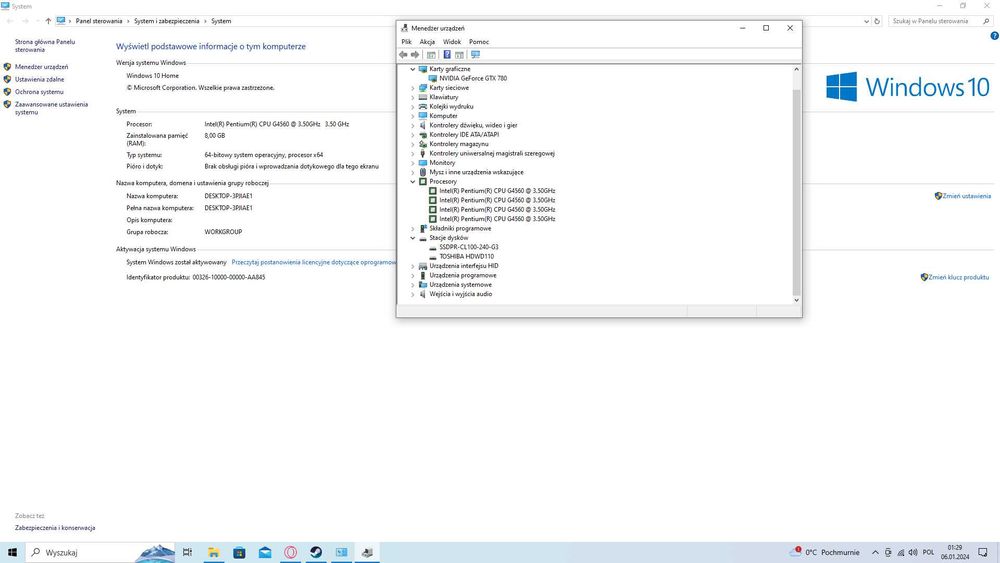Click the Karty graficzne display adapter icon

coord(422,69)
